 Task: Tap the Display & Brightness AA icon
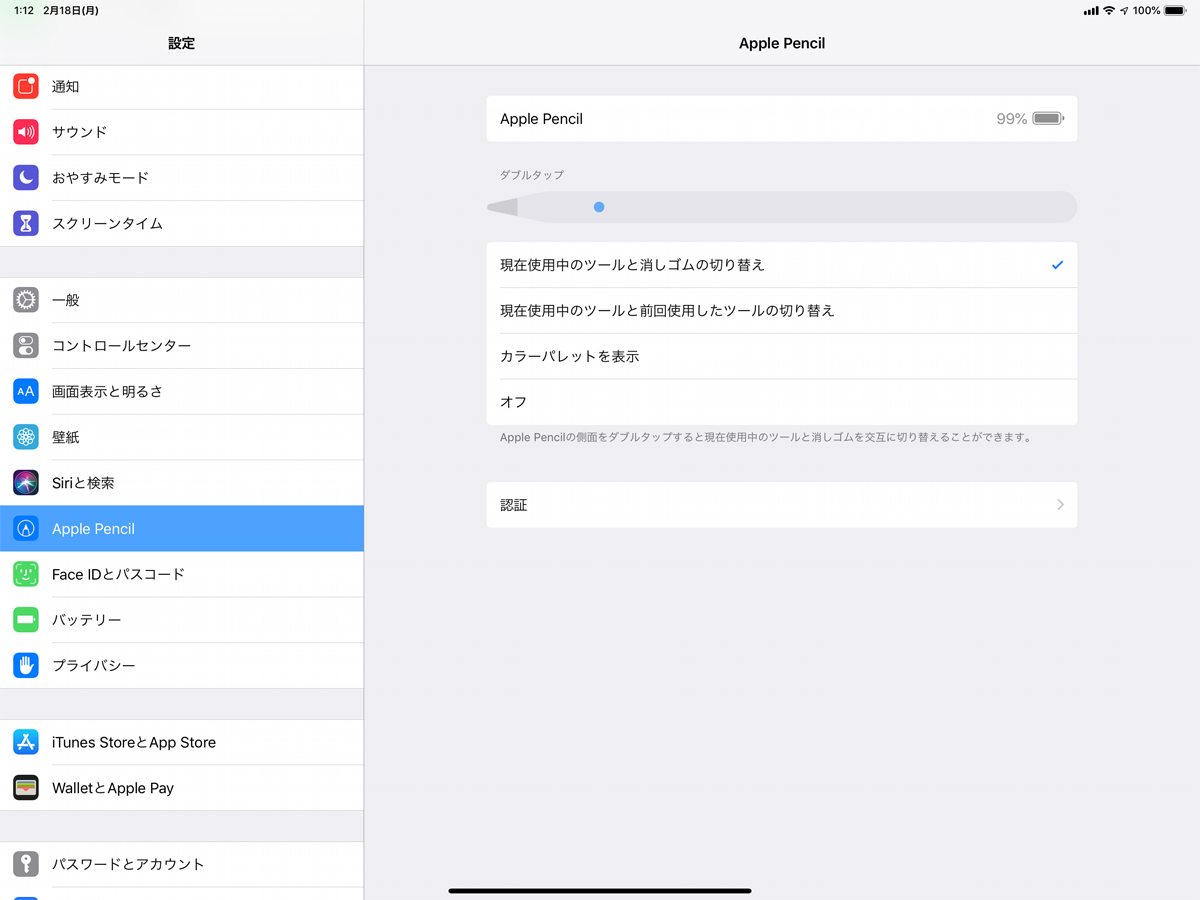(26, 391)
